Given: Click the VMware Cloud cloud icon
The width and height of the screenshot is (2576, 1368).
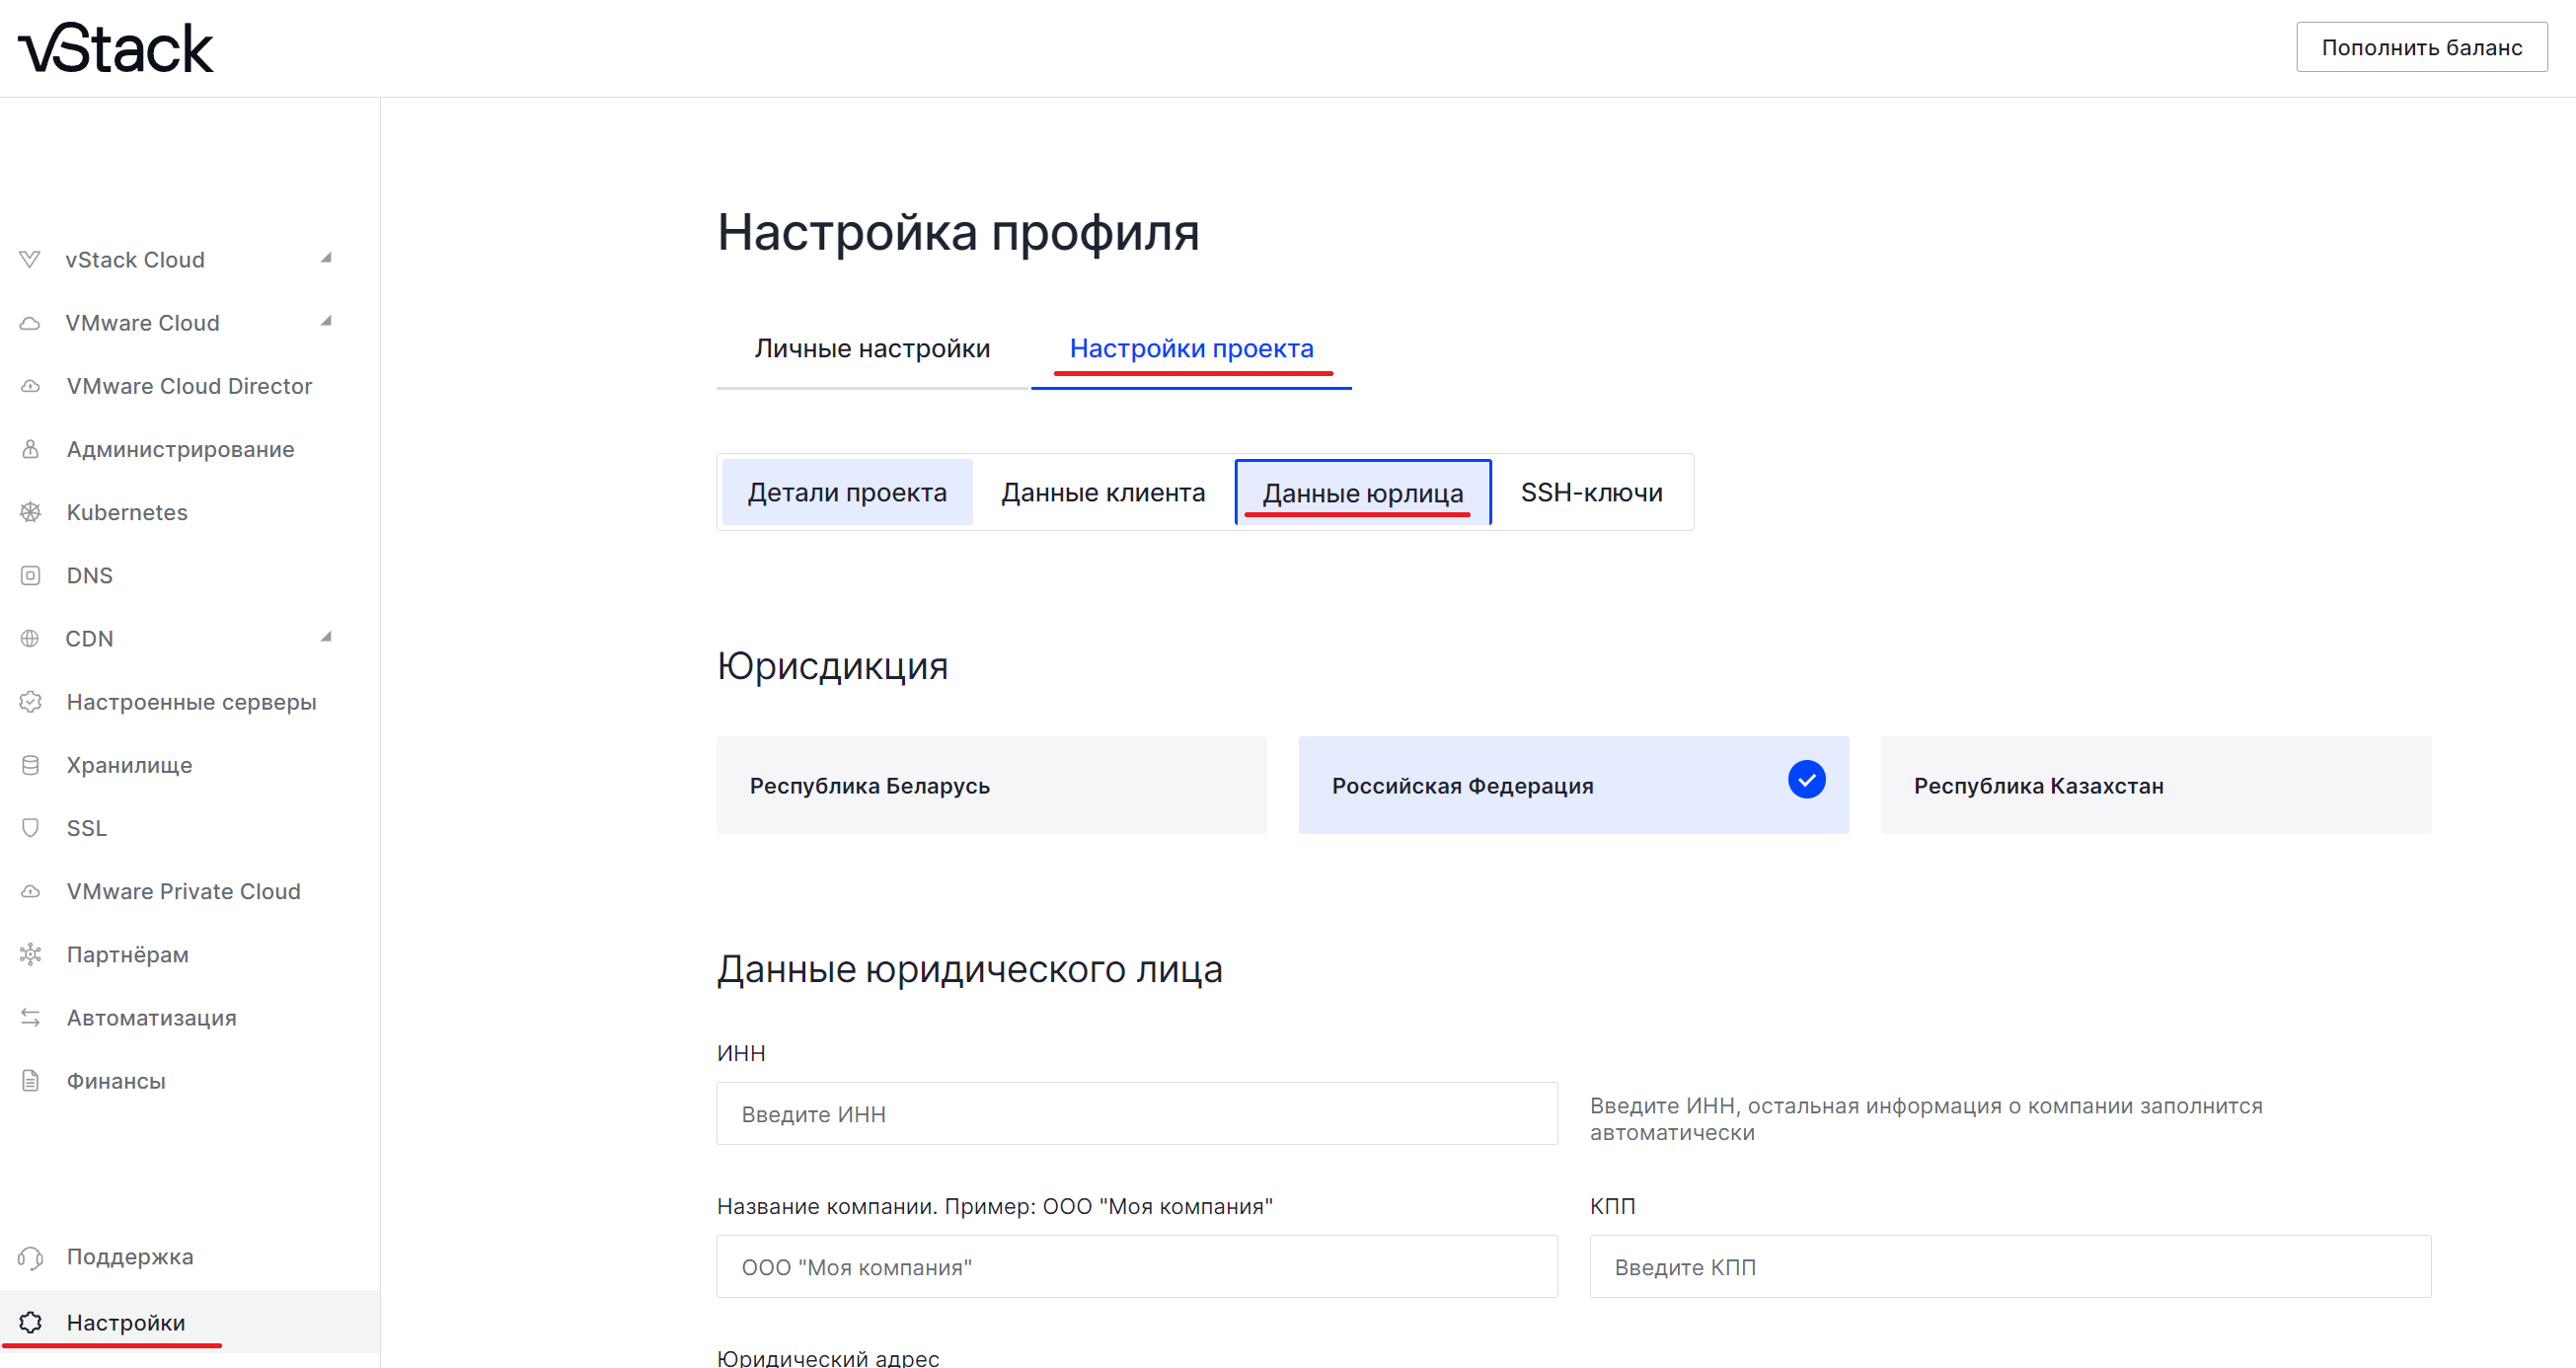Looking at the screenshot, I should 30,323.
